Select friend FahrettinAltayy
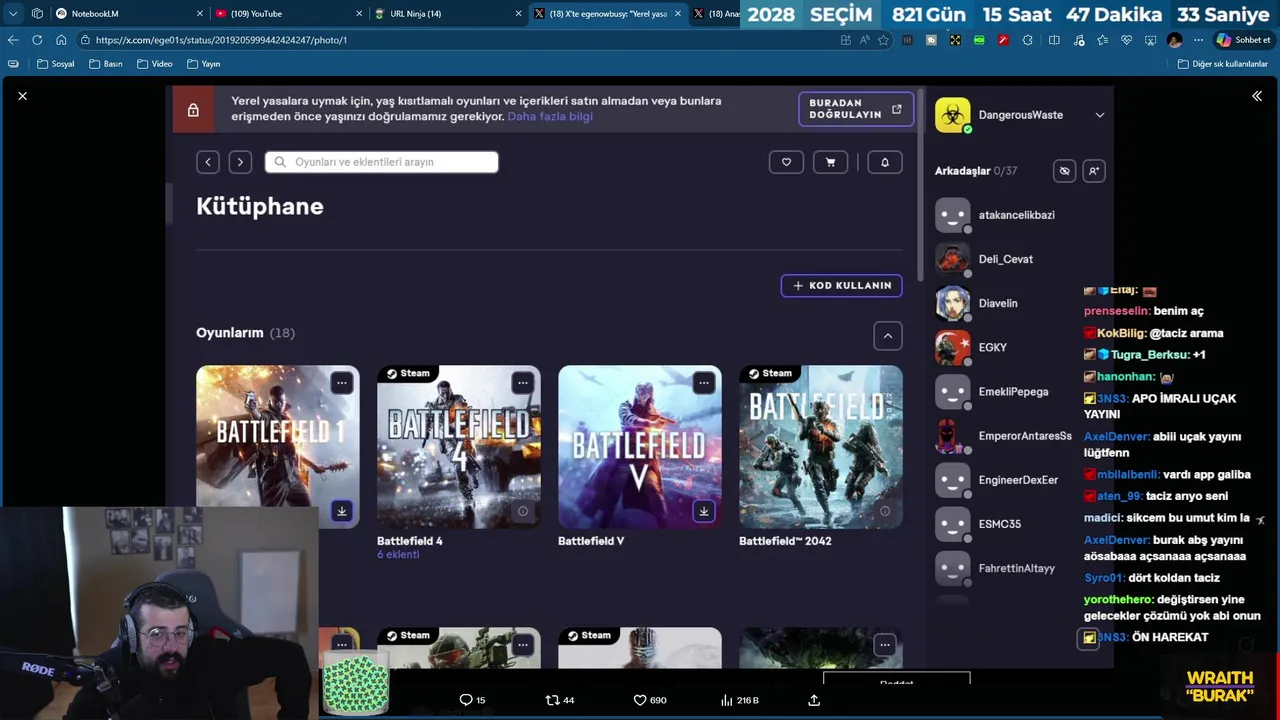 (x=1017, y=568)
